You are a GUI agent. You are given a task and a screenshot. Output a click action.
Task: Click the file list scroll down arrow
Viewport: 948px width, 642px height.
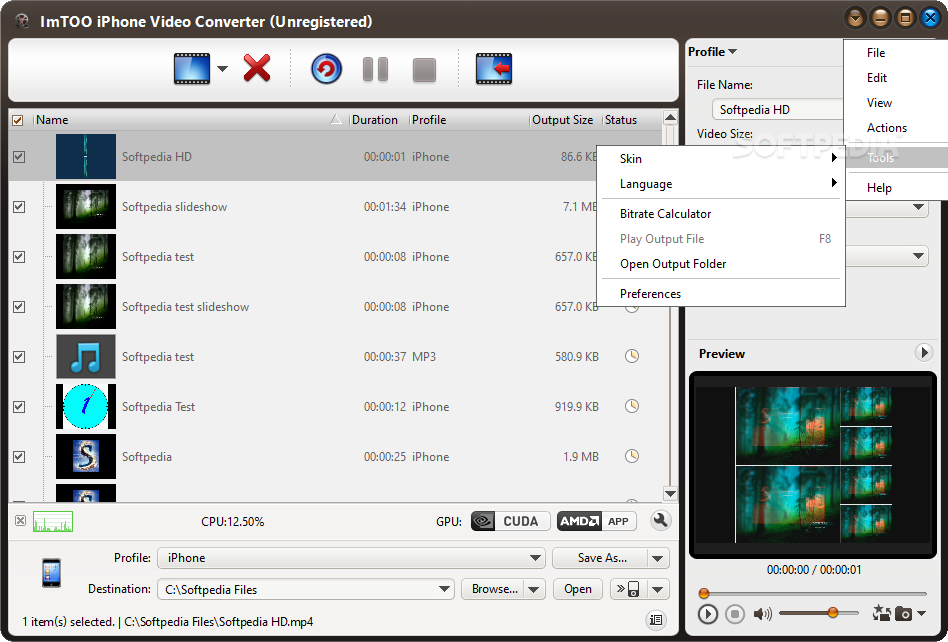click(670, 493)
